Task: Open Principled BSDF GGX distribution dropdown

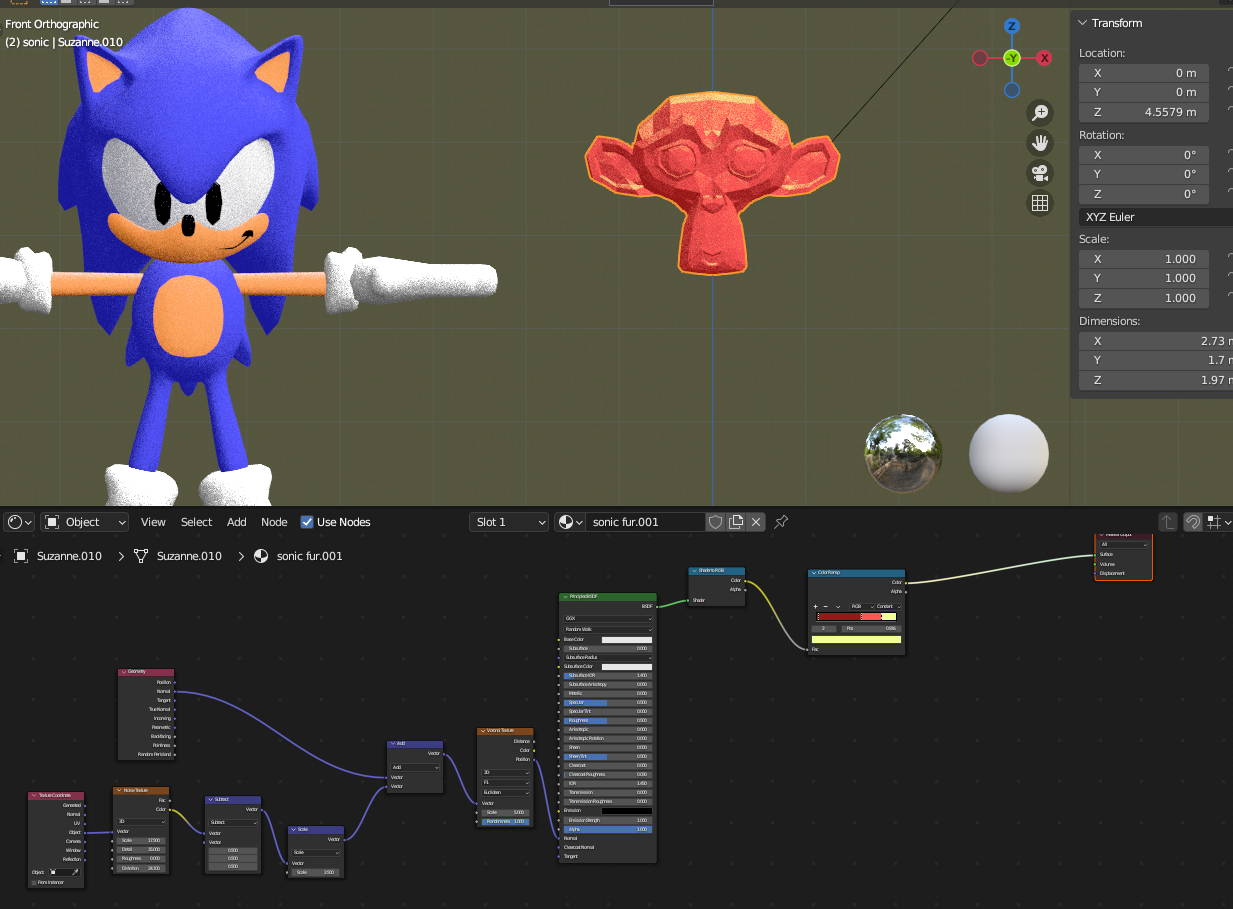Action: tap(608, 618)
